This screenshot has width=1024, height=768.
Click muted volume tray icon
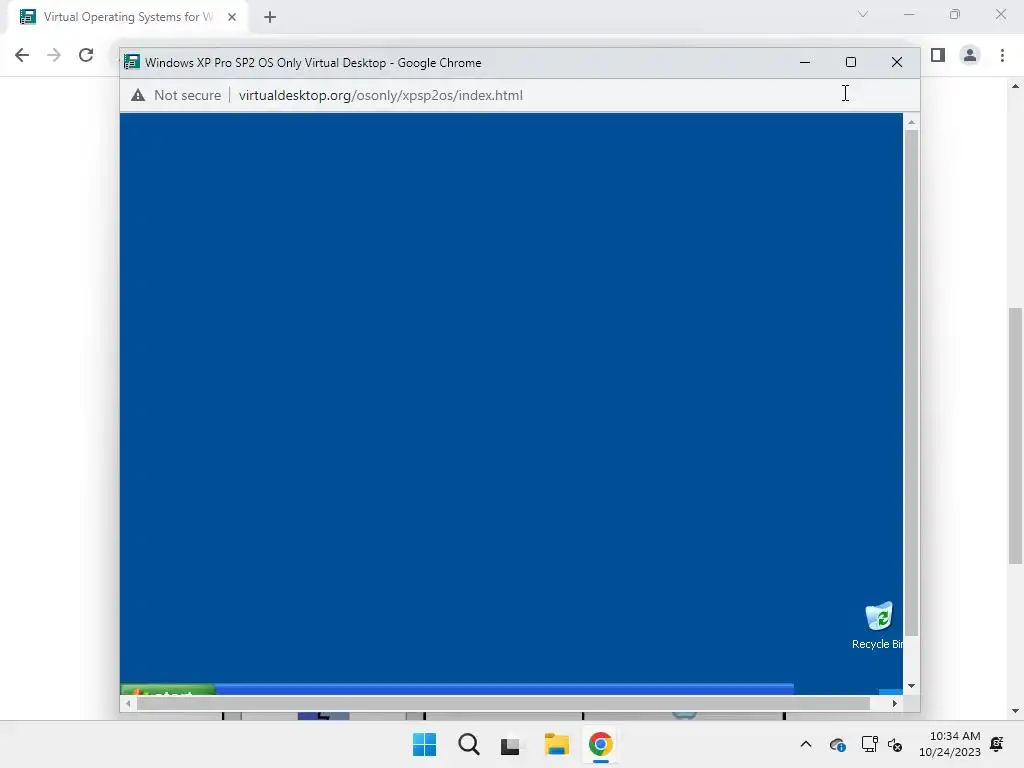point(895,744)
